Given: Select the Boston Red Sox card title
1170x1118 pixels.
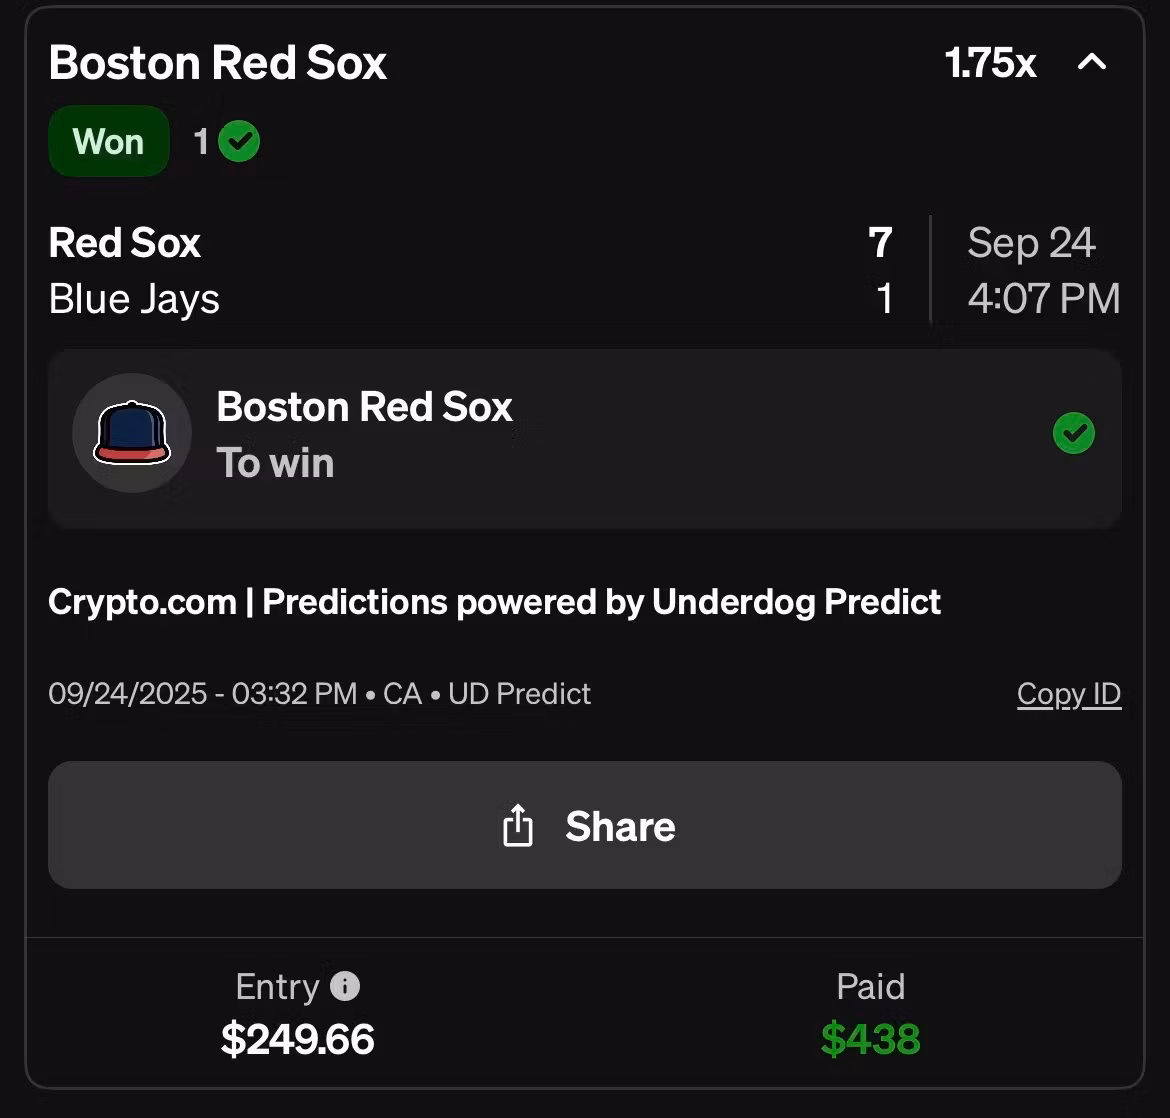Looking at the screenshot, I should click(x=218, y=63).
